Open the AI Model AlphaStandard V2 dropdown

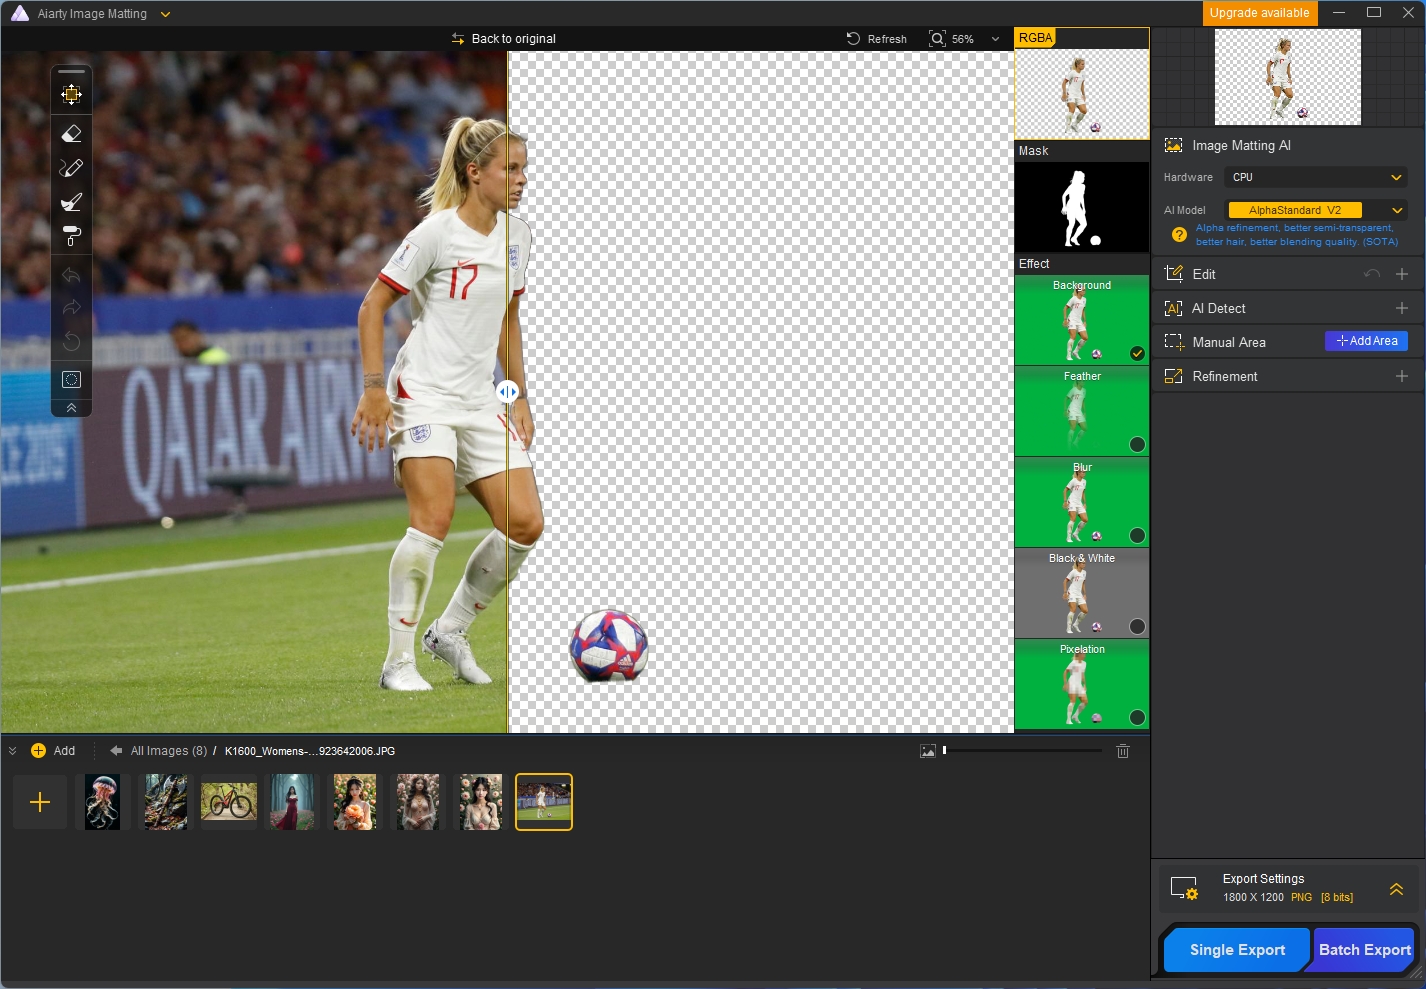point(1315,210)
